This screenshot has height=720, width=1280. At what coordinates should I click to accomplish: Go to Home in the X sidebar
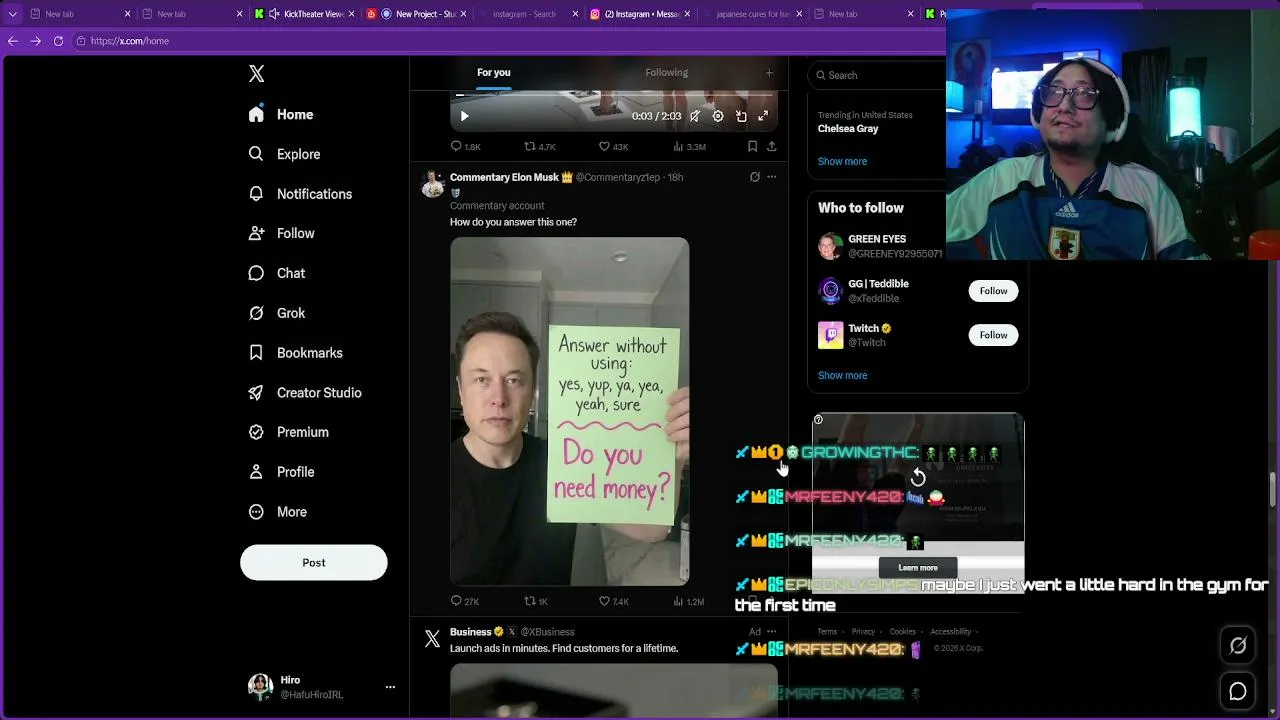click(x=281, y=115)
